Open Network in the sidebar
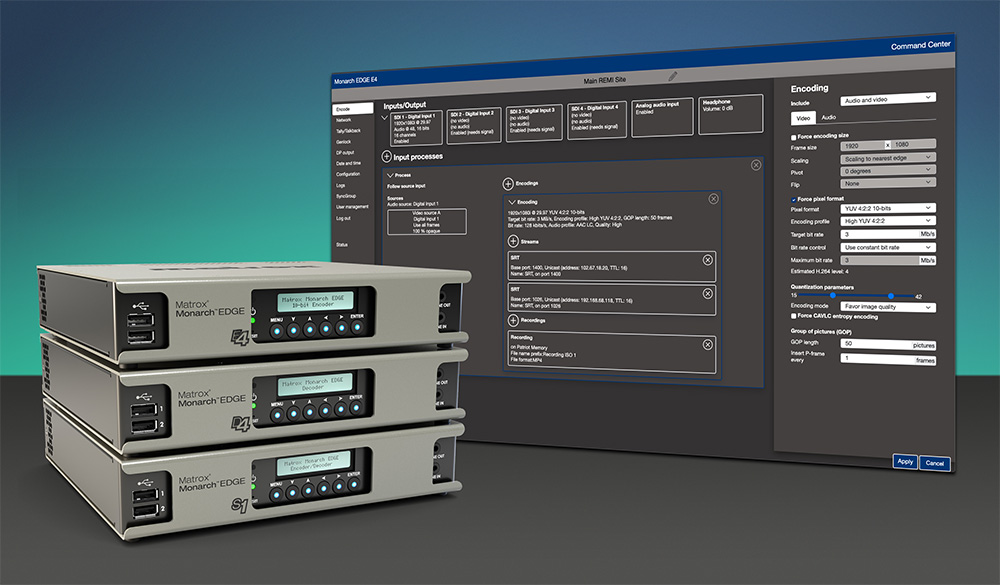This screenshot has width=1000, height=585. point(343,120)
